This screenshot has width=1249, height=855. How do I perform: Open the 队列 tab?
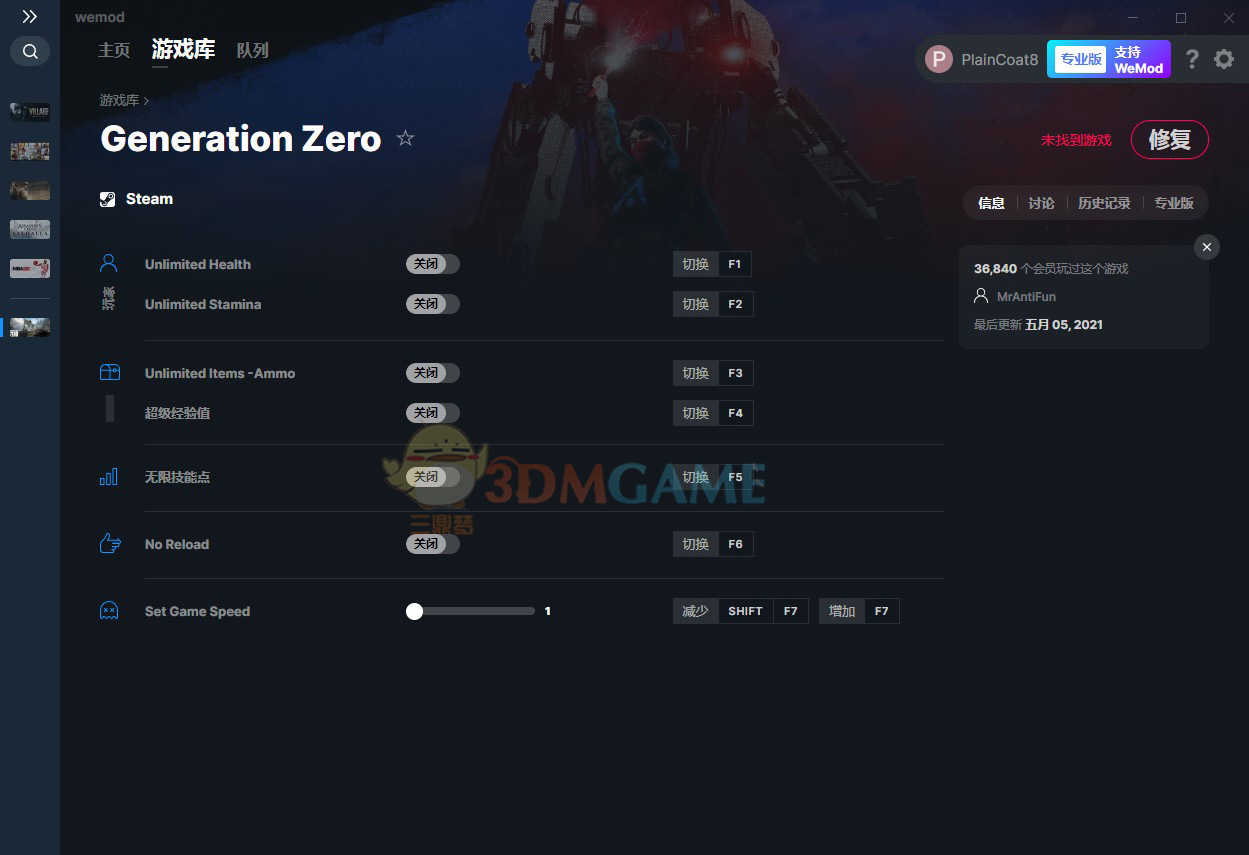click(253, 50)
